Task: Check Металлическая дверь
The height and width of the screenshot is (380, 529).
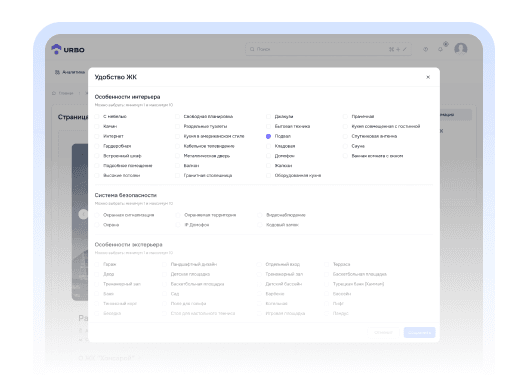Action: tap(177, 156)
